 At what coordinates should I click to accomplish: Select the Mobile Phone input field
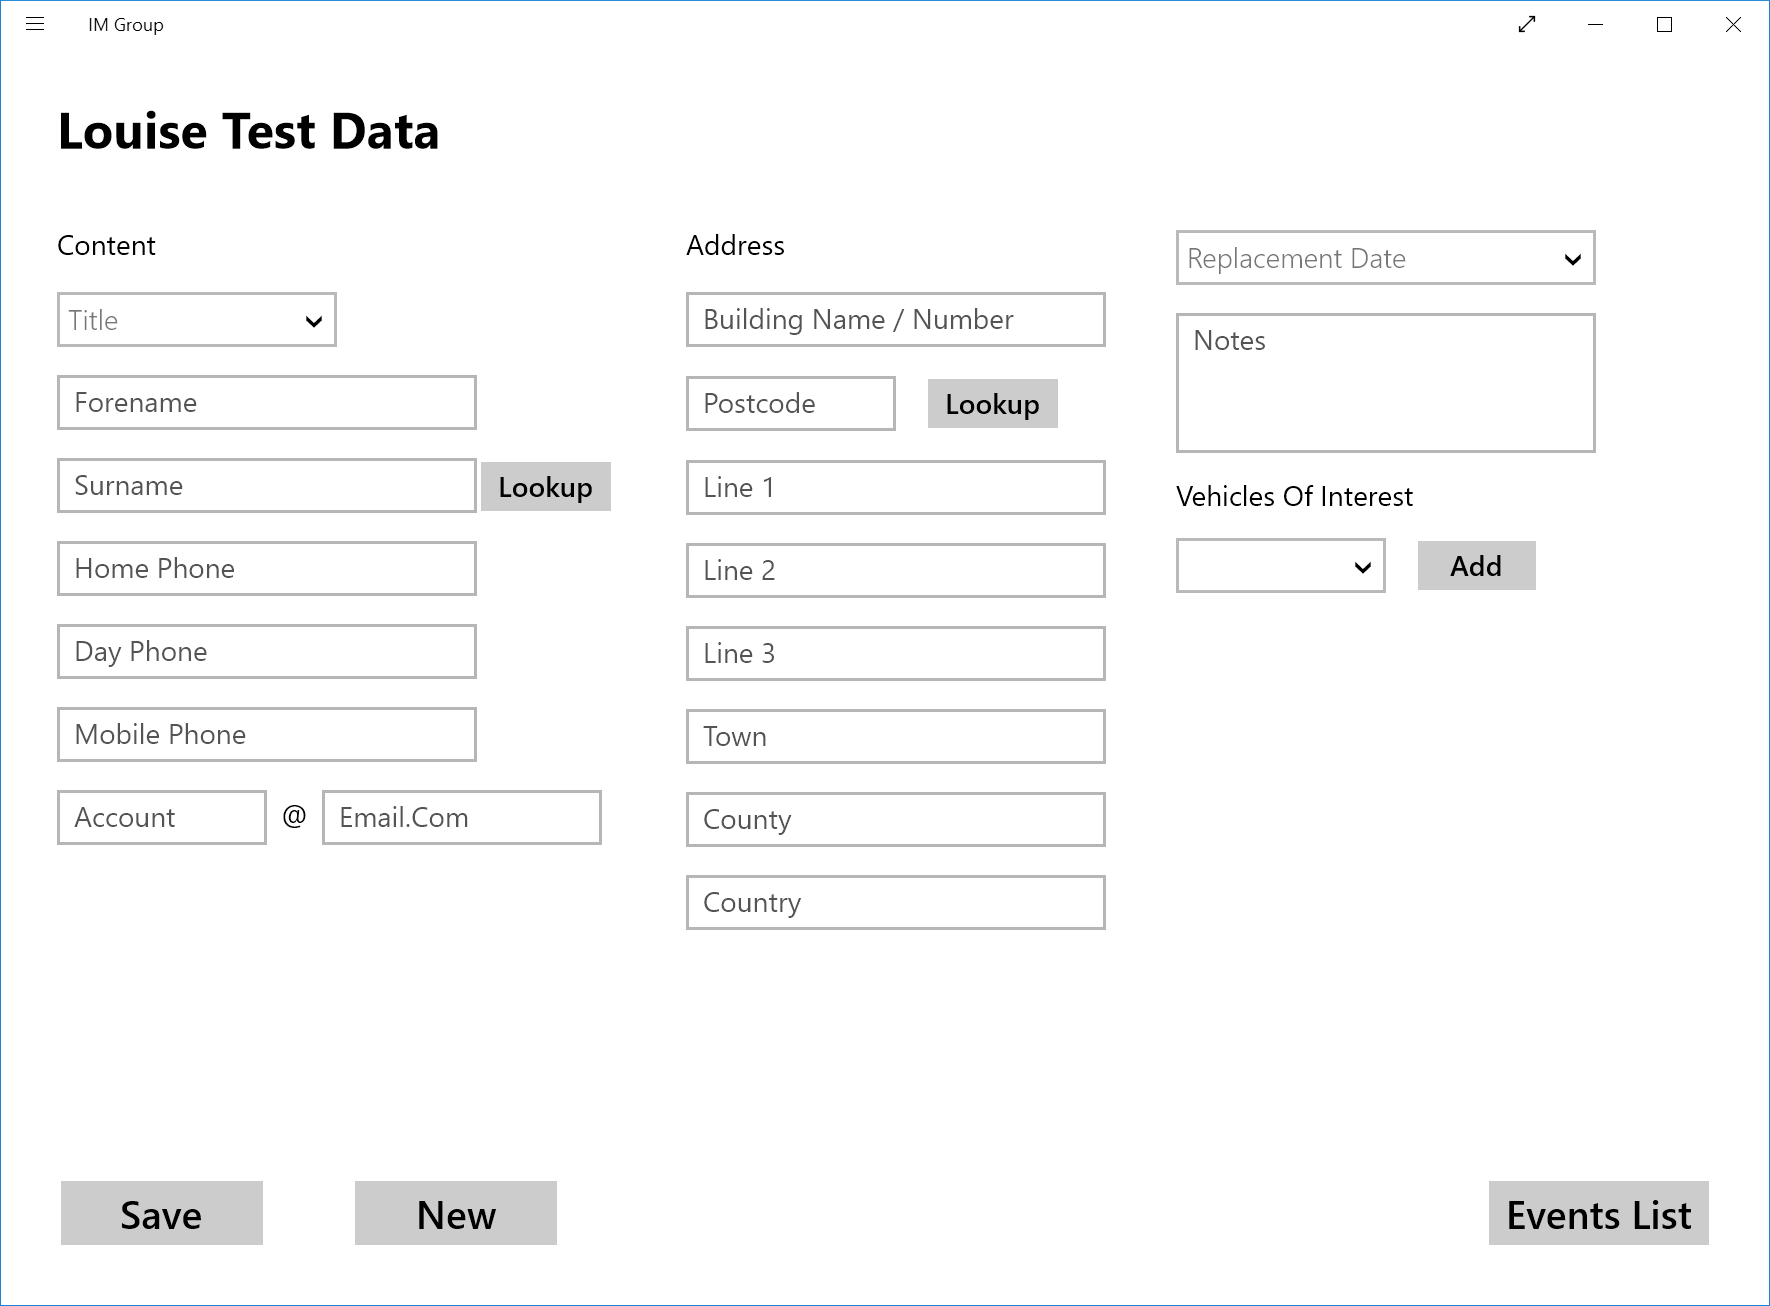266,735
